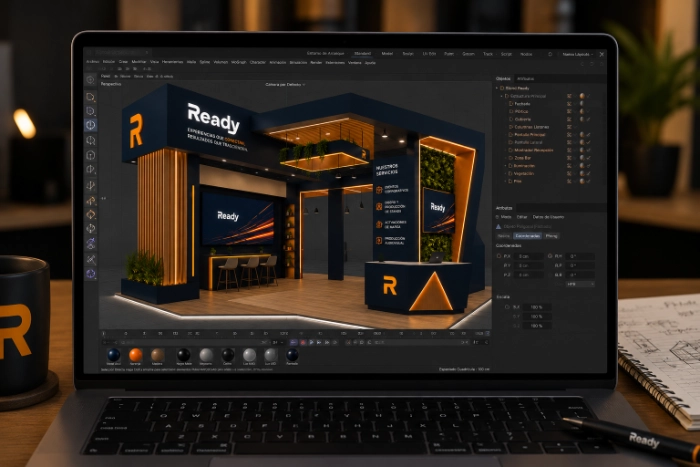Expand the Iluminación tree node
The image size is (700, 467).
(506, 166)
